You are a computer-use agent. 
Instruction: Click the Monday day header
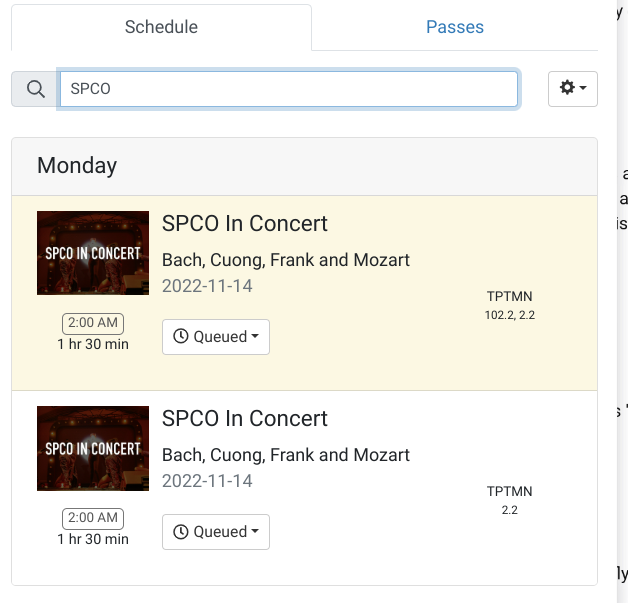(x=77, y=166)
